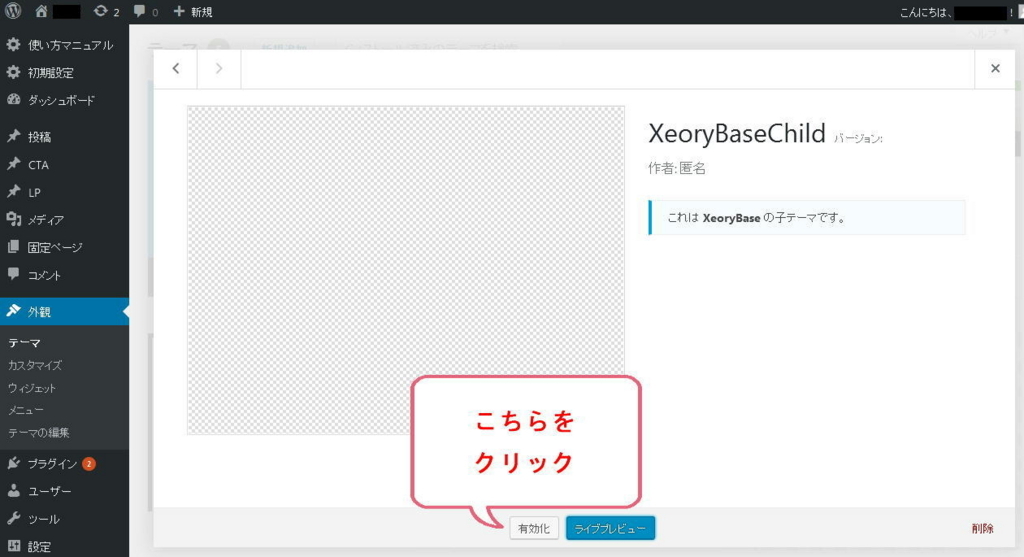Go to ダッシュボード in the sidebar

[64, 100]
